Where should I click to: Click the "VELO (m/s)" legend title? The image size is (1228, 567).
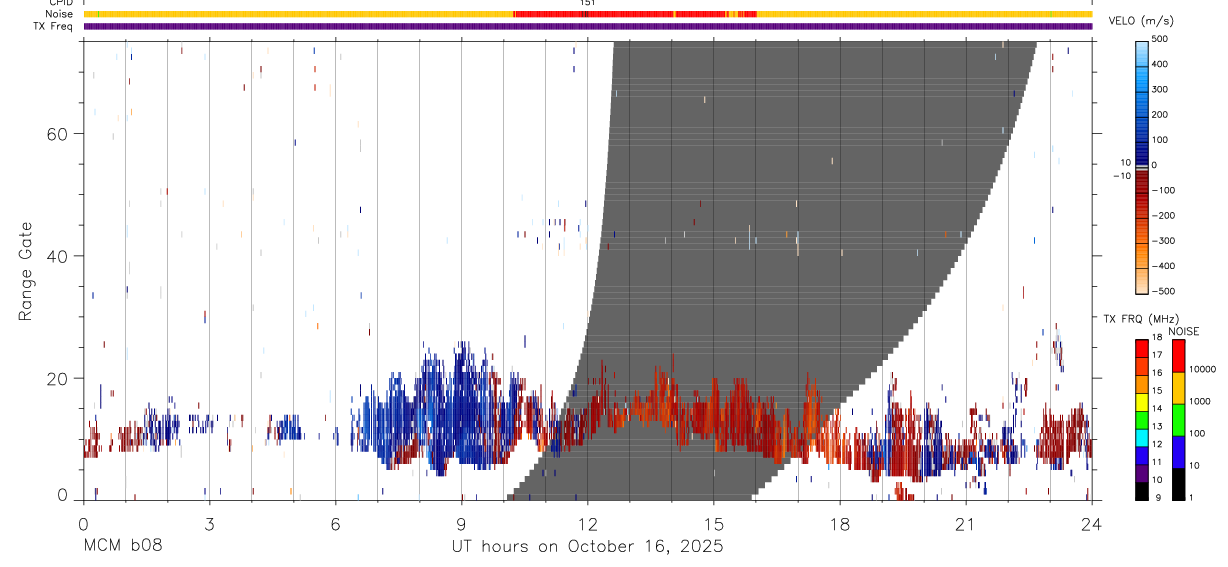(1141, 21)
